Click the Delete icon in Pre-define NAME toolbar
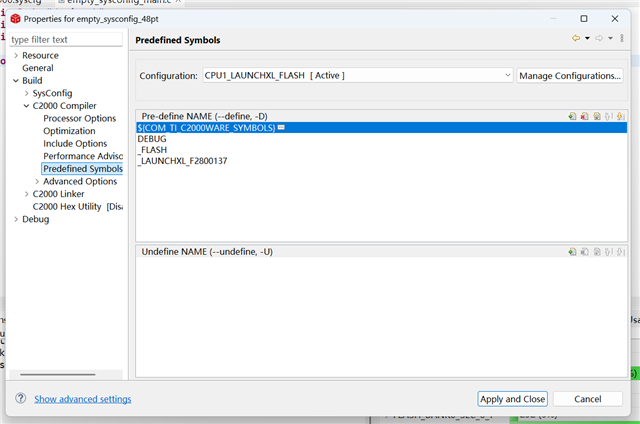 coord(584,116)
